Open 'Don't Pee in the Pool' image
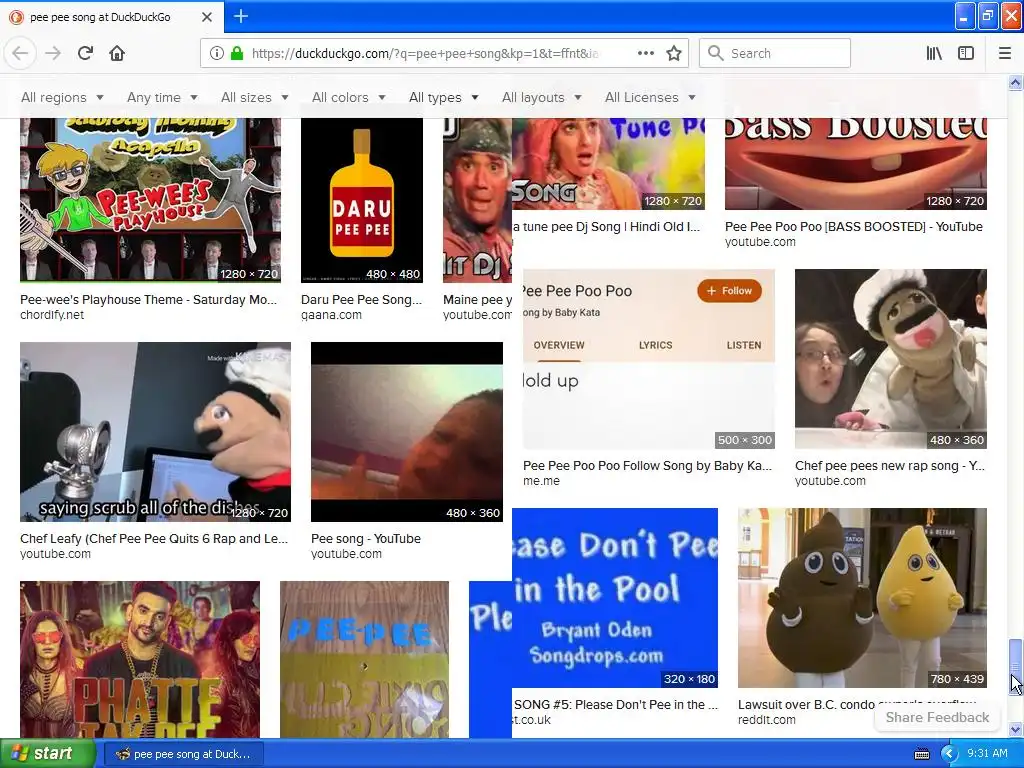This screenshot has width=1024, height=768. pos(615,598)
